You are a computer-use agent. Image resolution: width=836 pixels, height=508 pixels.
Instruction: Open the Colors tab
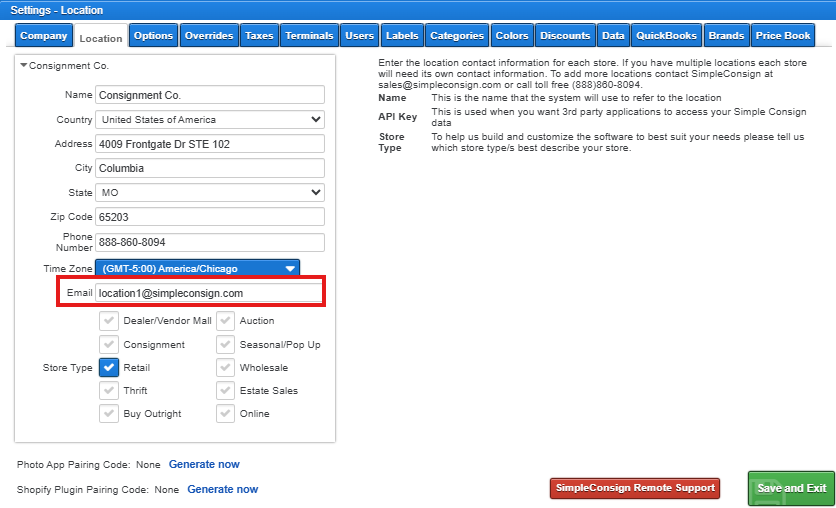(x=512, y=36)
